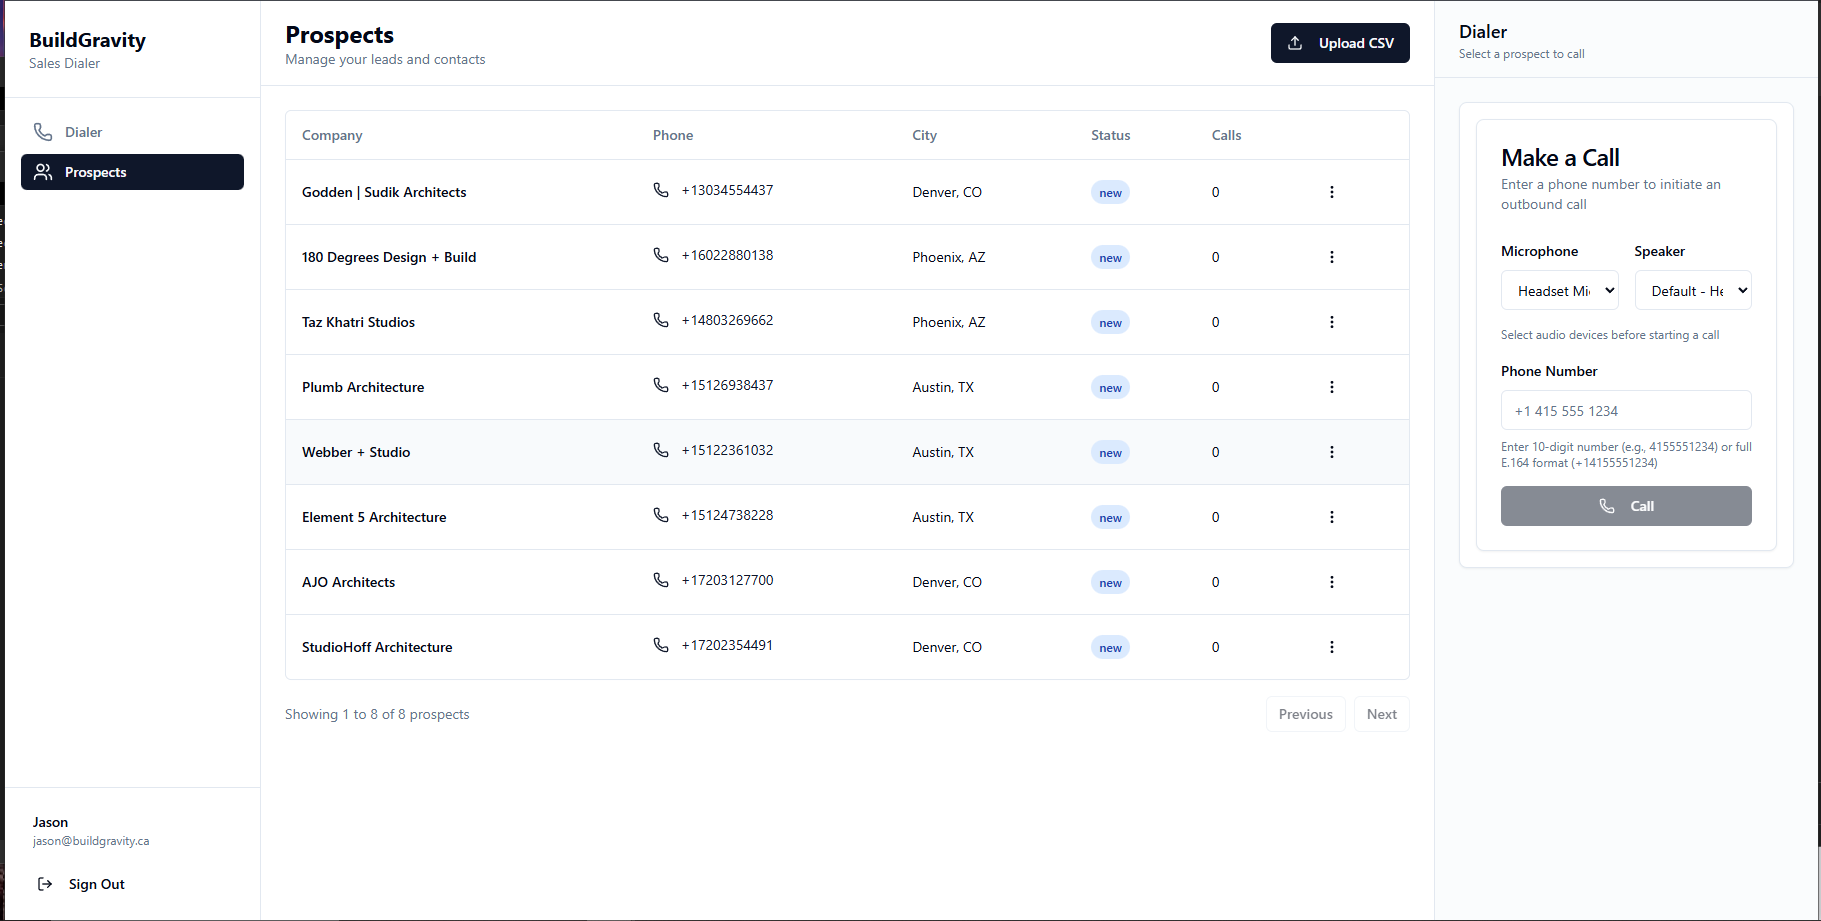Open the actions menu for Webber + Studio
This screenshot has width=1821, height=921.
(1331, 452)
